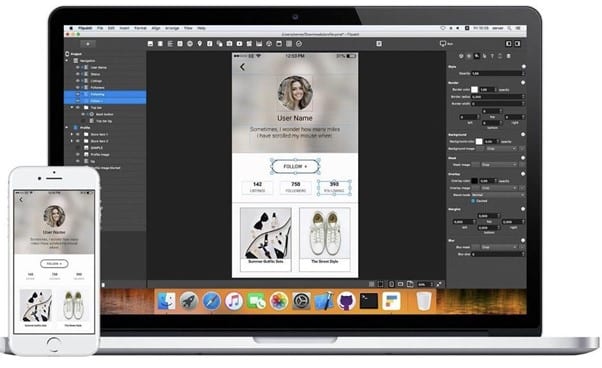Open the Arrange menu
Image resolution: width=602 pixels, height=368 pixels.
coord(172,28)
